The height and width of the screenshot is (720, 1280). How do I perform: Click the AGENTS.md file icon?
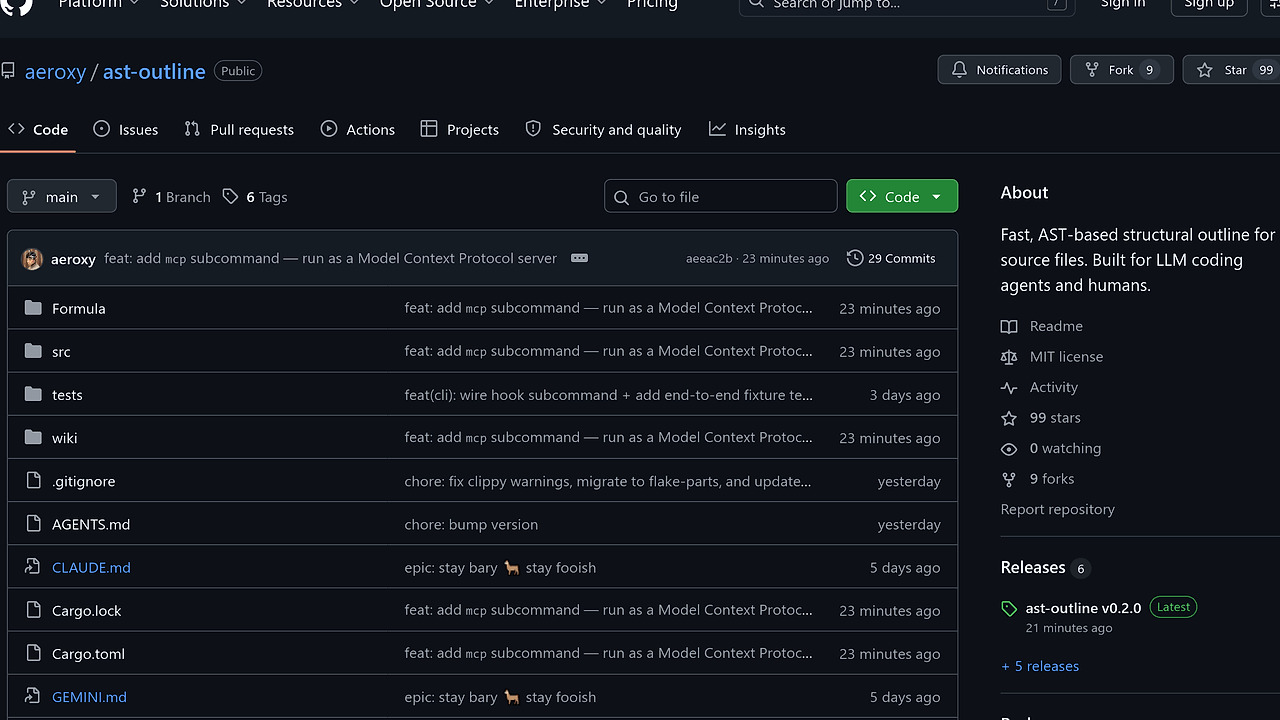(33, 523)
